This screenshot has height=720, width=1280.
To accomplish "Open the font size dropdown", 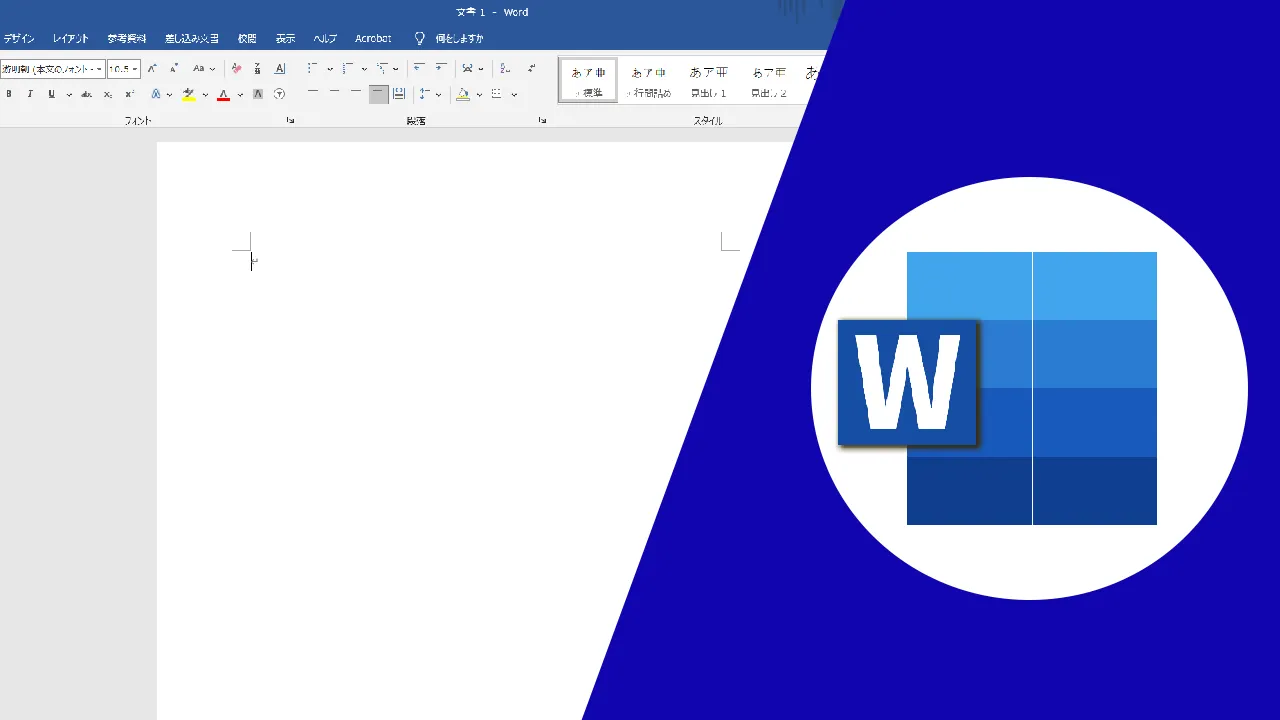I will click(x=135, y=69).
